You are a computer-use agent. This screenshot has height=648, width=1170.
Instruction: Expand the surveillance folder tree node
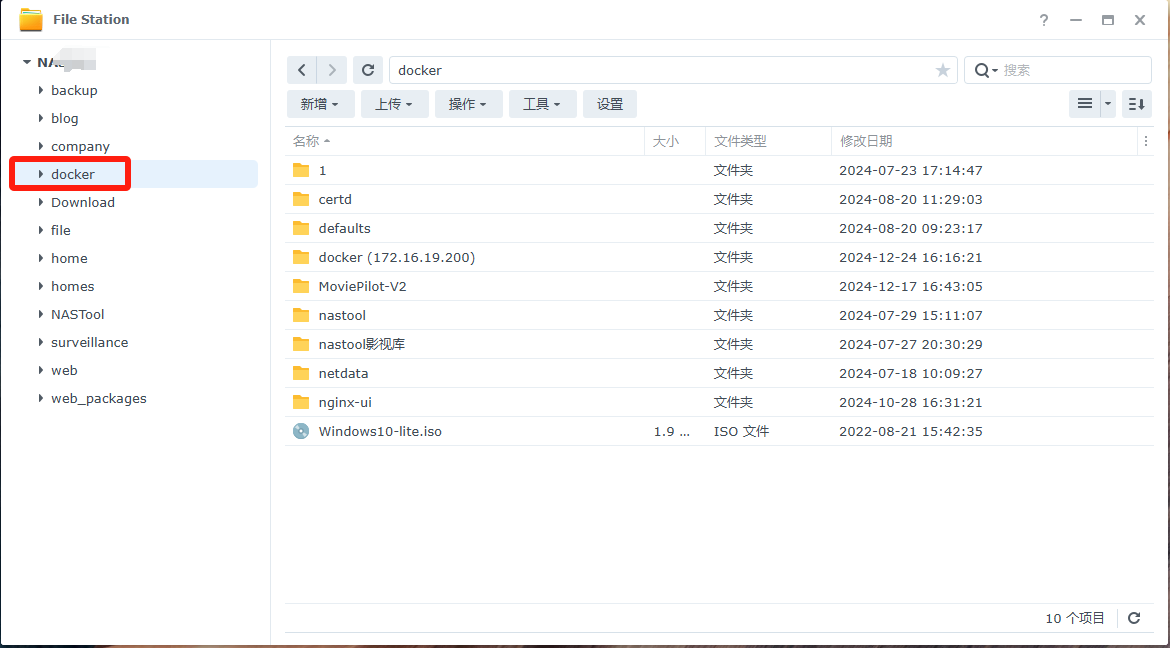pos(41,342)
